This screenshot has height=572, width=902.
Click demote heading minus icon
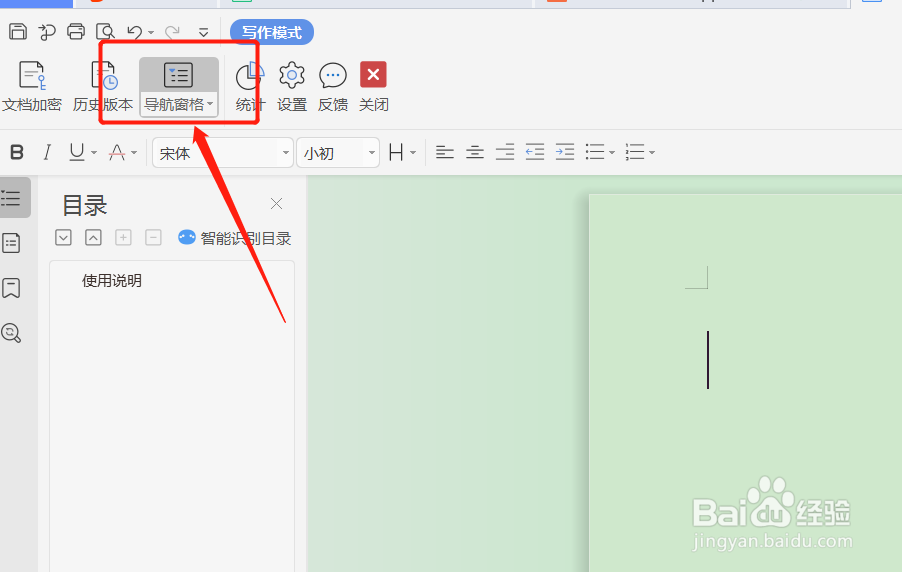(x=153, y=237)
